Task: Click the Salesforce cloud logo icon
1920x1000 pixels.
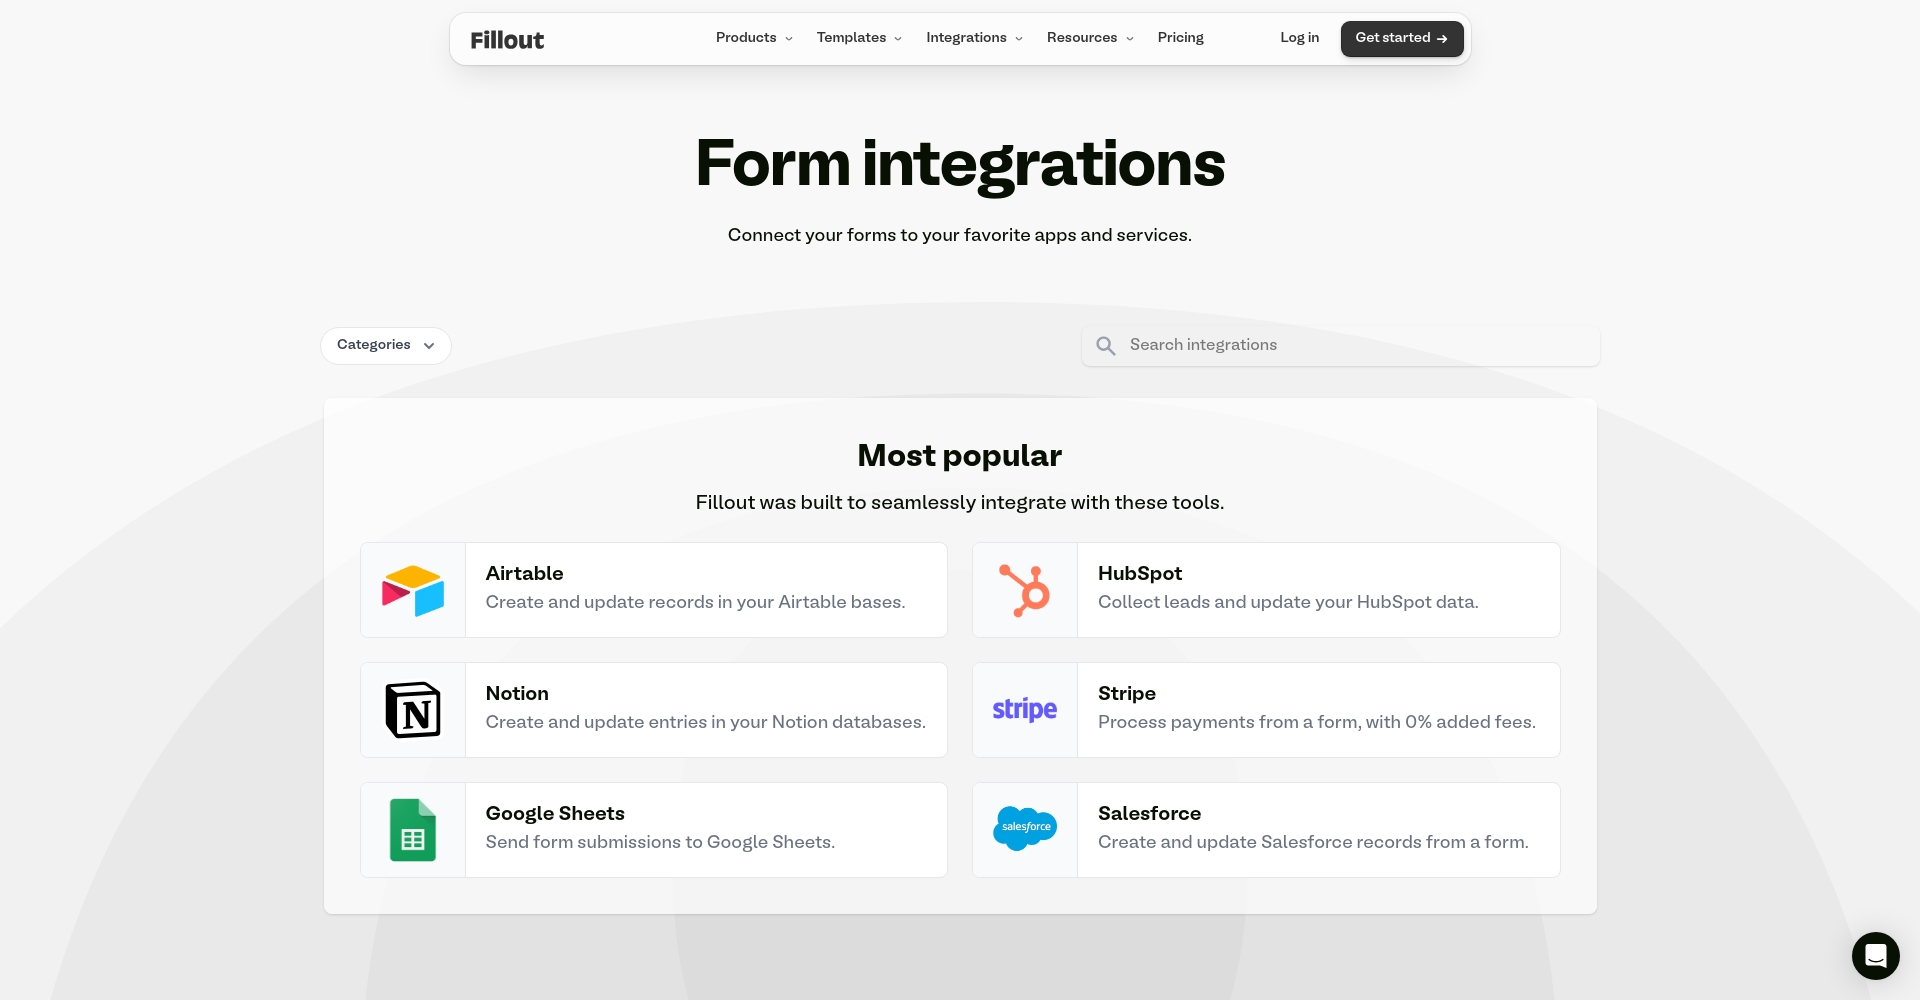Action: 1024,828
